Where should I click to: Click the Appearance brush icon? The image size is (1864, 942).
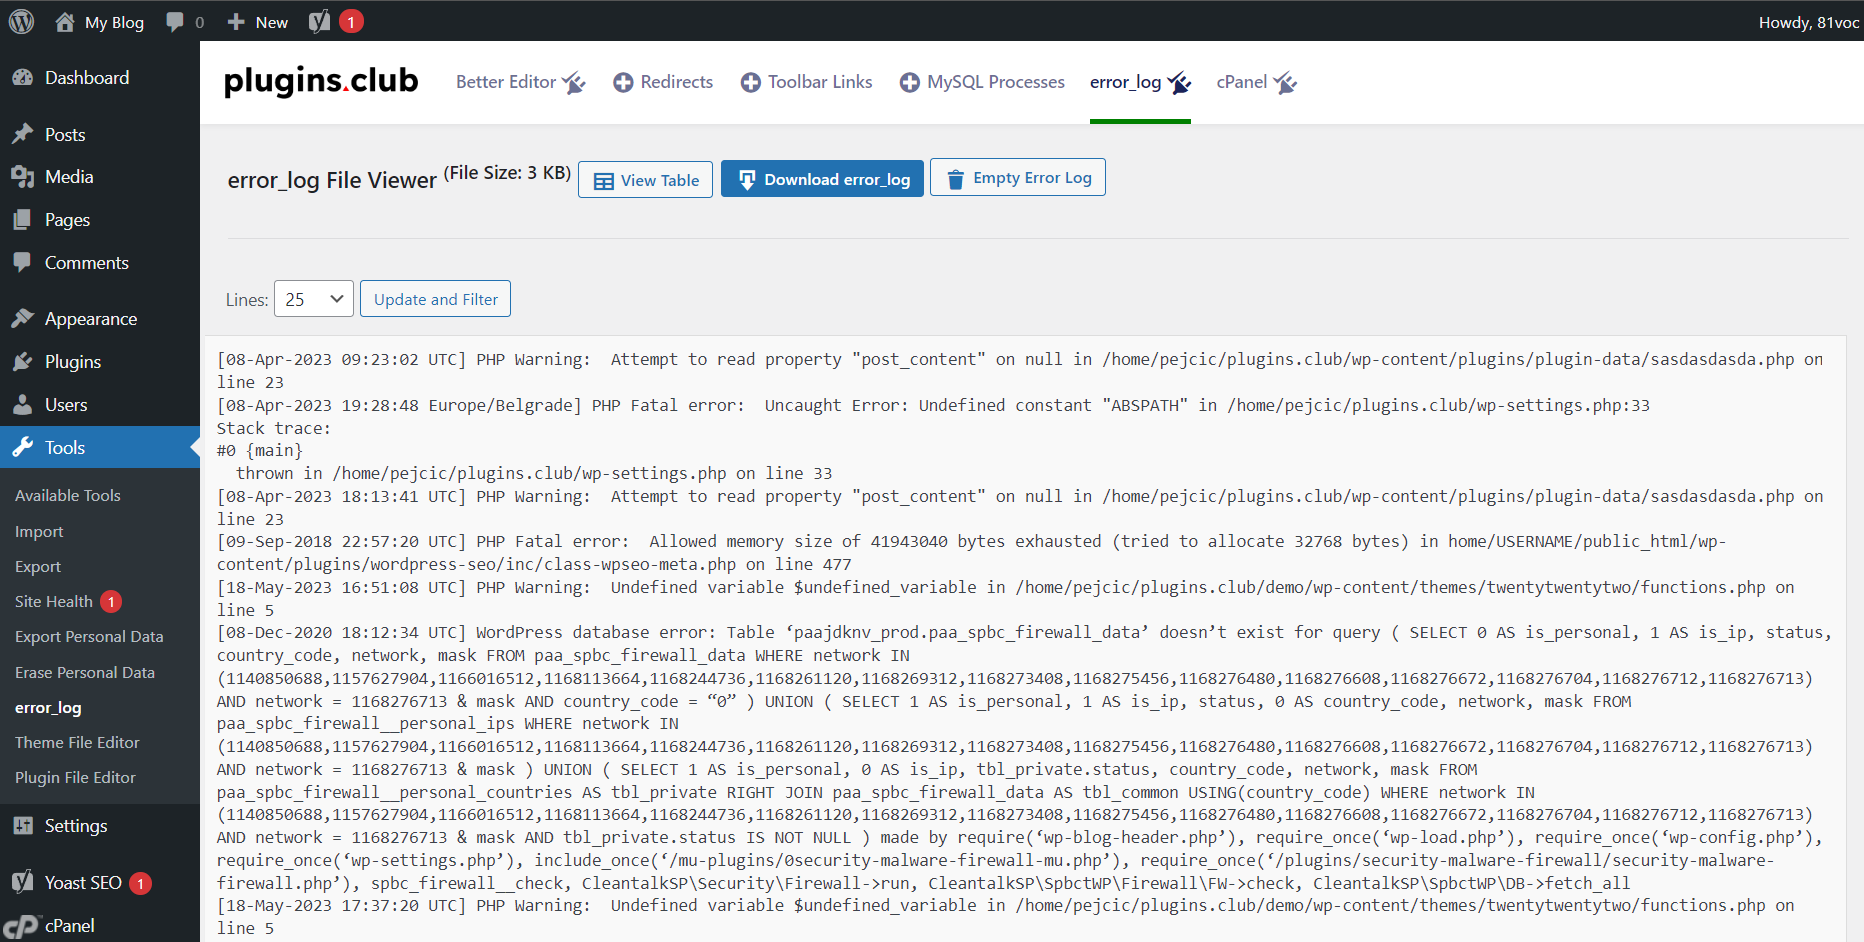click(x=22, y=319)
